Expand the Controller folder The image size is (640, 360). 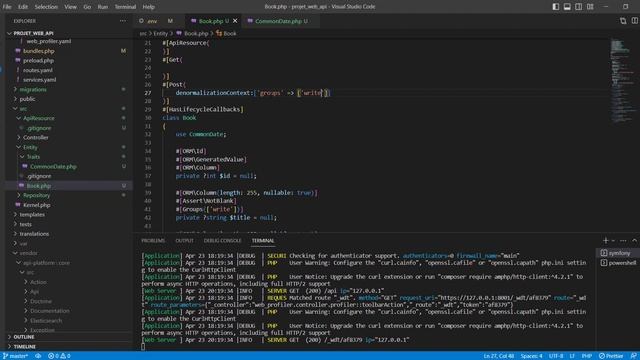tap(36, 138)
